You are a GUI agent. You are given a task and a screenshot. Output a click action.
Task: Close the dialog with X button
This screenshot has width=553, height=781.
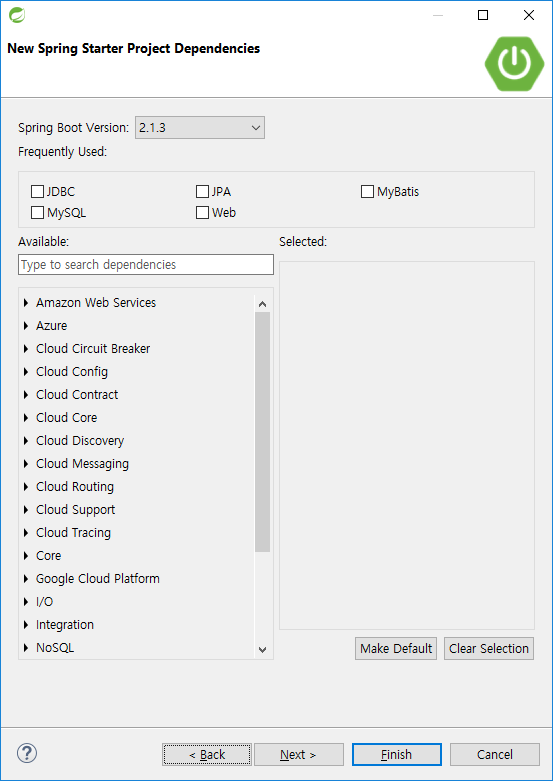(x=529, y=15)
